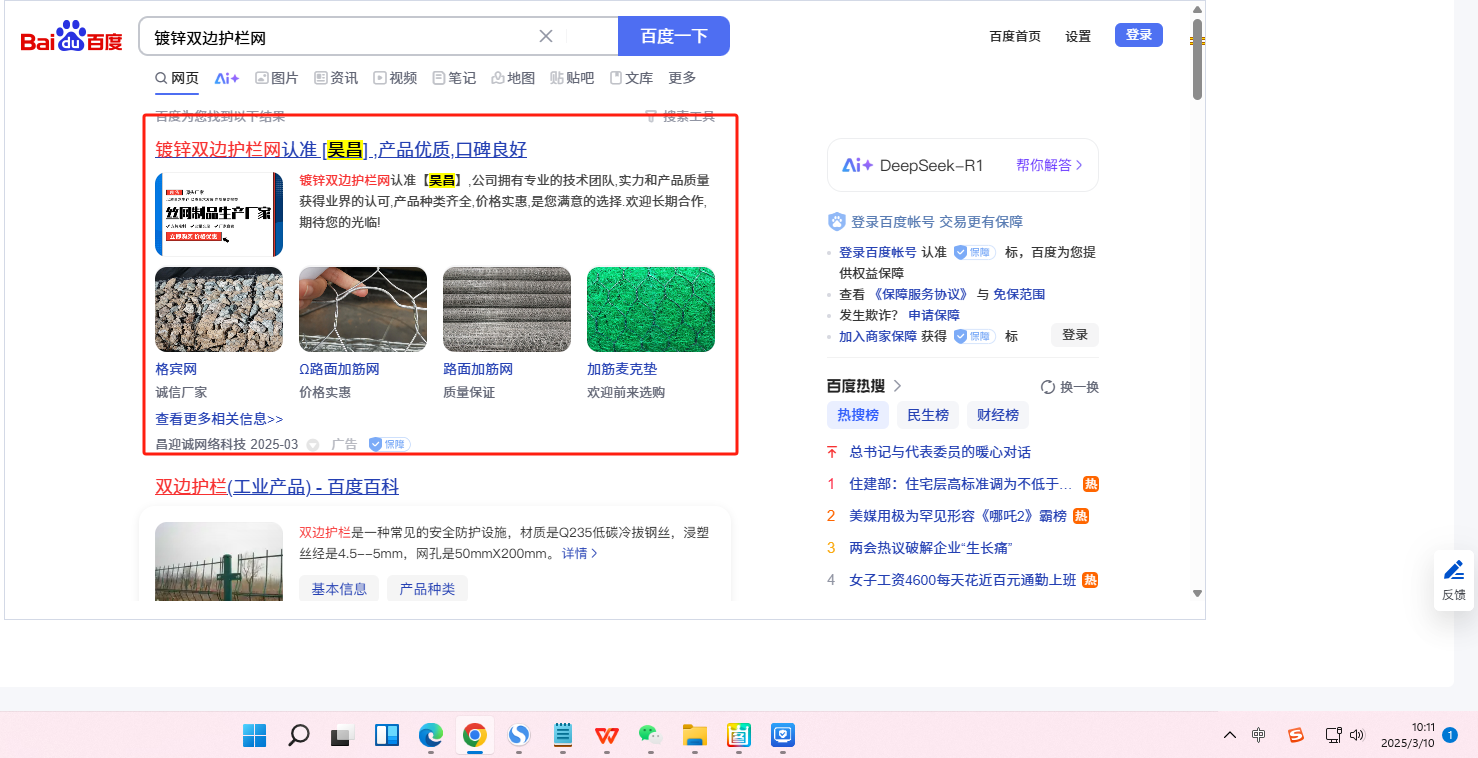The width and height of the screenshot is (1478, 758).
Task: Open the AI+ search tab
Action: pos(227,78)
